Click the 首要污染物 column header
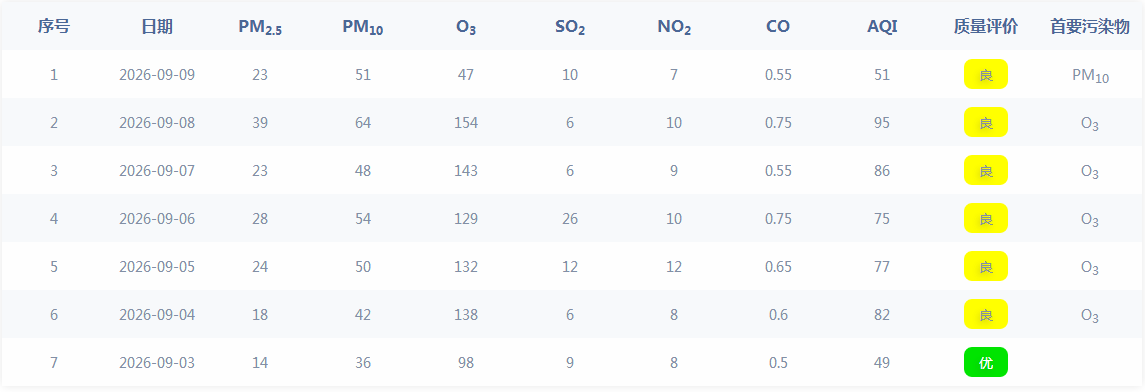 [x=1090, y=27]
